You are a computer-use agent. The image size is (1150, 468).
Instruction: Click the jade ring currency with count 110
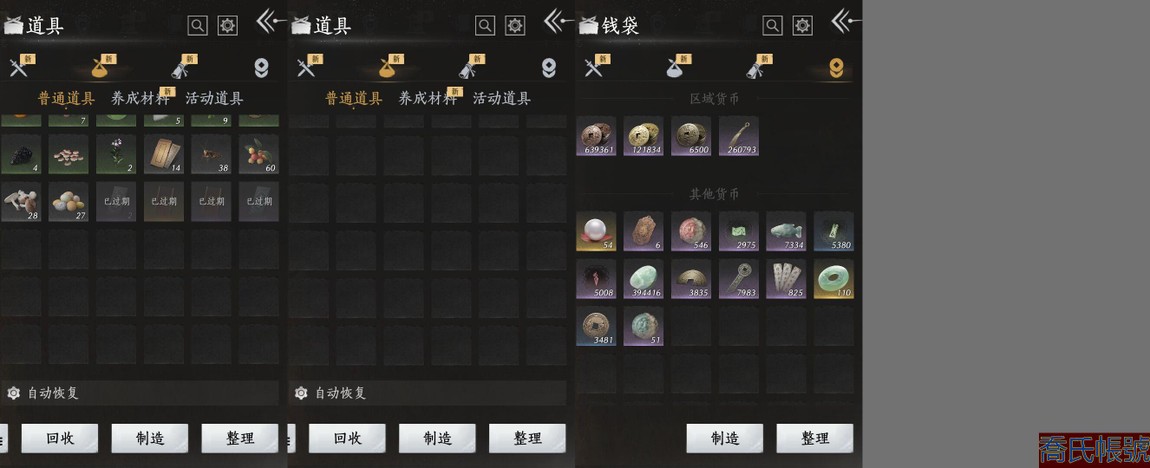pos(834,279)
